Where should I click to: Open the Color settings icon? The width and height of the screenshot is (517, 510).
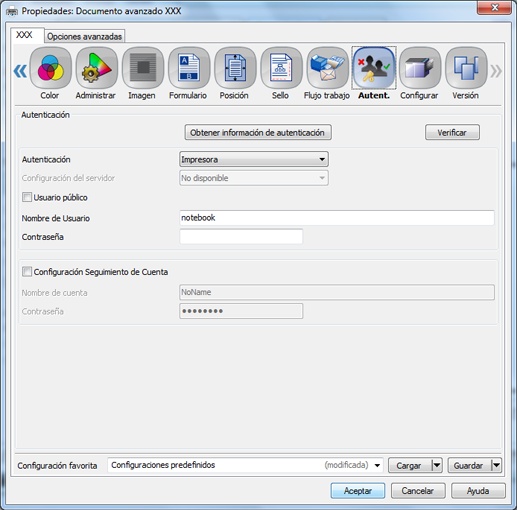pos(50,69)
